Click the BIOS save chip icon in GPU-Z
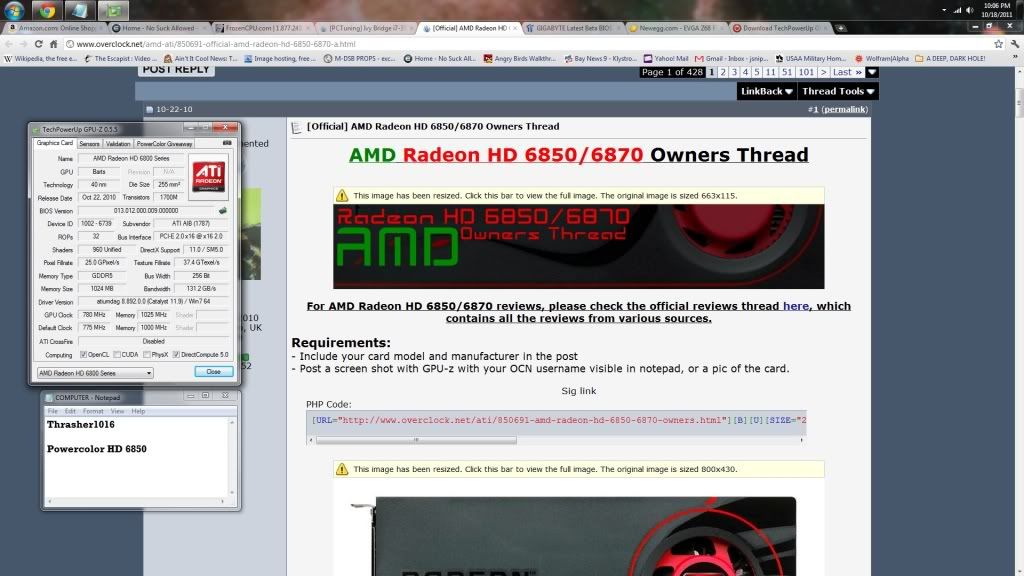The width and height of the screenshot is (1024, 576). coord(223,210)
